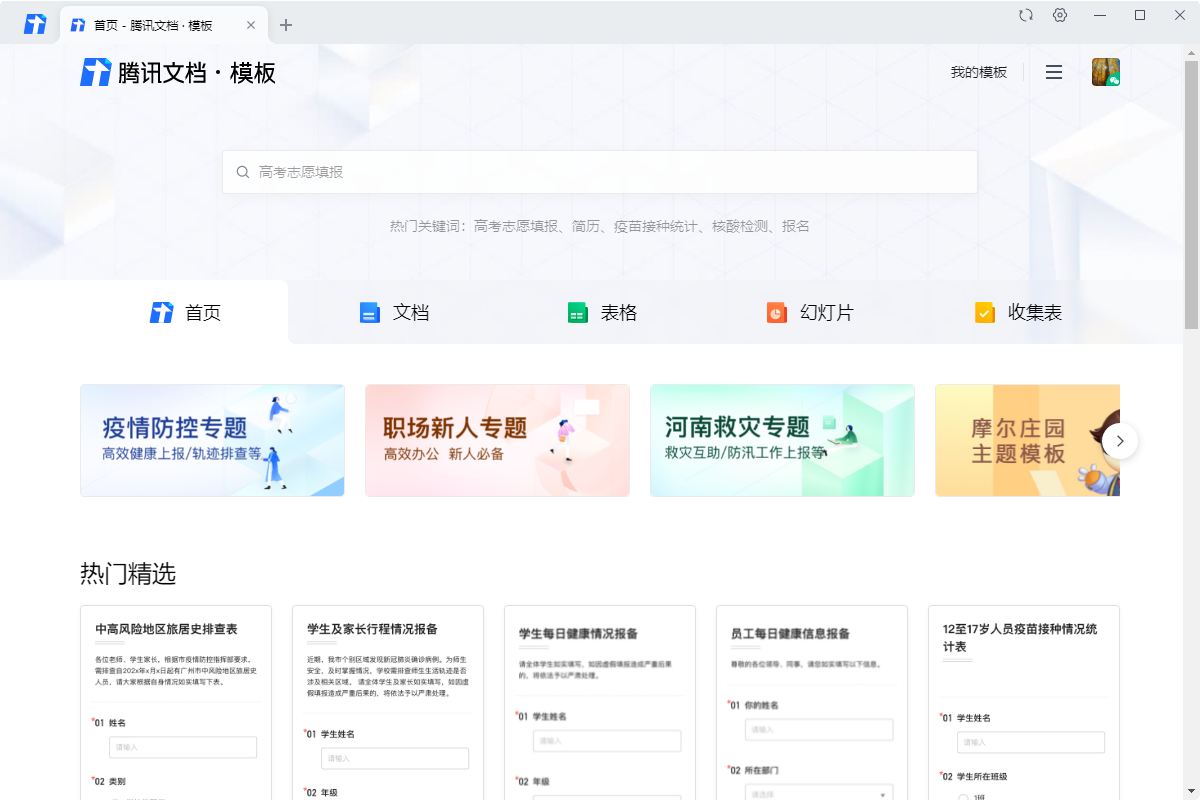The width and height of the screenshot is (1200, 800).
Task: Open the hamburger menu icon
Action: click(x=1054, y=72)
